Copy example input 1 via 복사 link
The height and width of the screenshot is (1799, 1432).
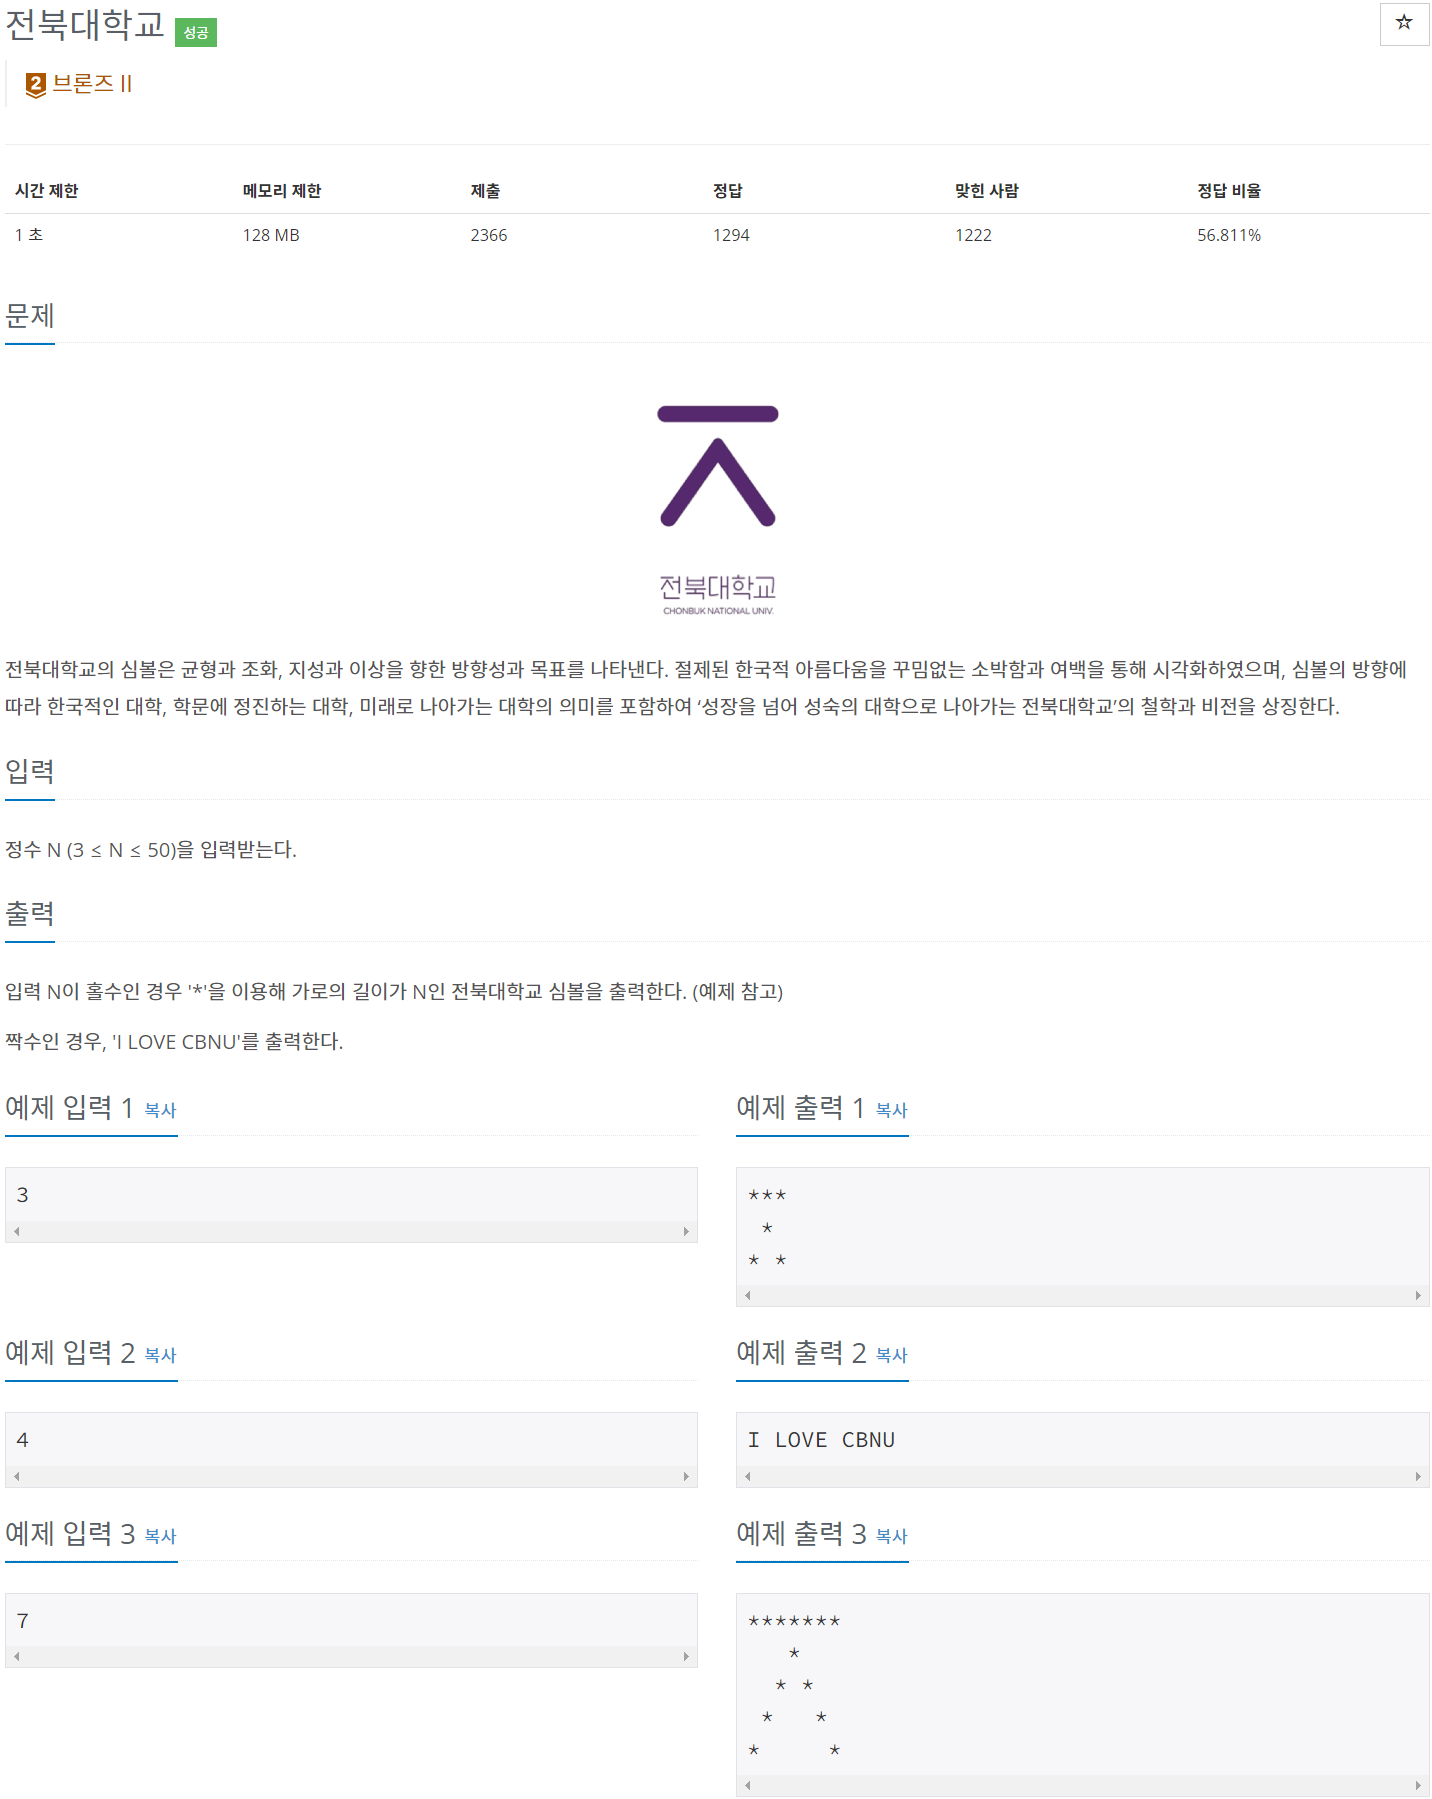tap(160, 1110)
